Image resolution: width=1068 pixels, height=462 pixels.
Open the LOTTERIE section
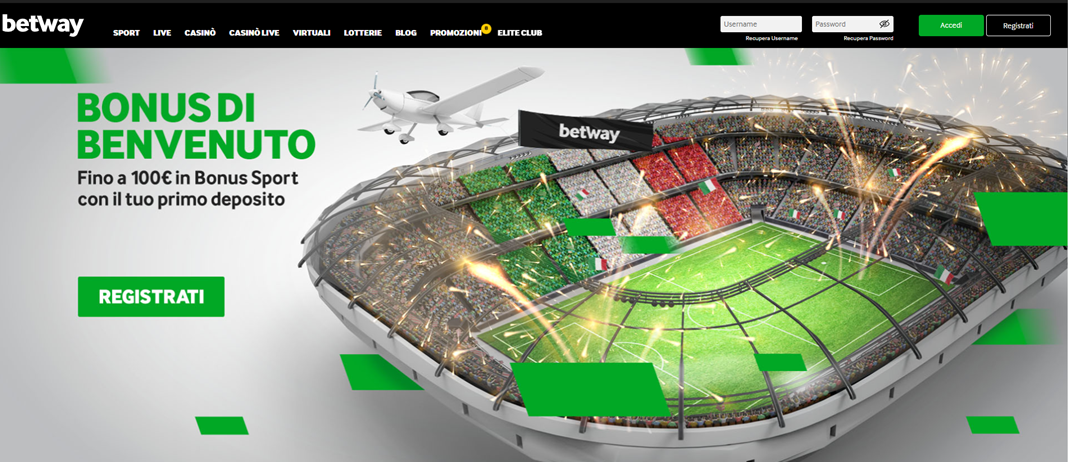point(362,33)
